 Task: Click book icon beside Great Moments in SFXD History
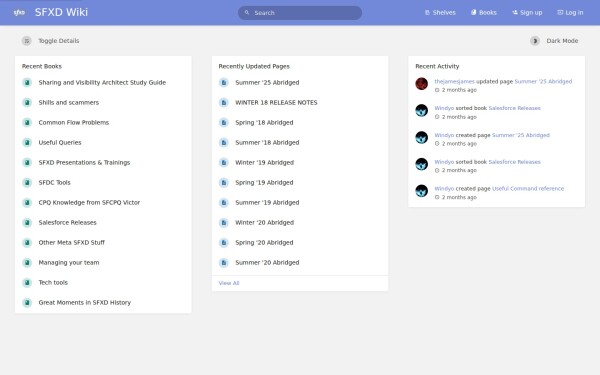[x=27, y=302]
